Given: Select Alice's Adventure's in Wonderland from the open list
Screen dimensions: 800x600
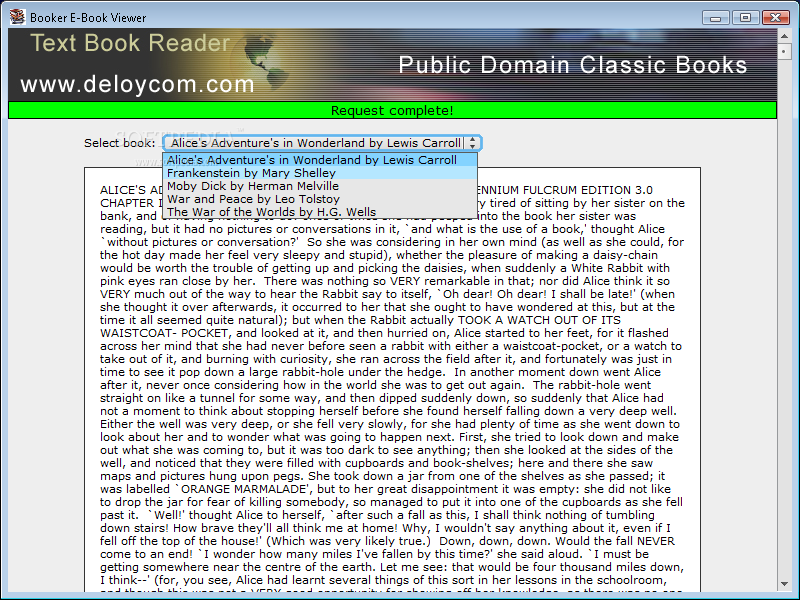Looking at the screenshot, I should pos(320,160).
